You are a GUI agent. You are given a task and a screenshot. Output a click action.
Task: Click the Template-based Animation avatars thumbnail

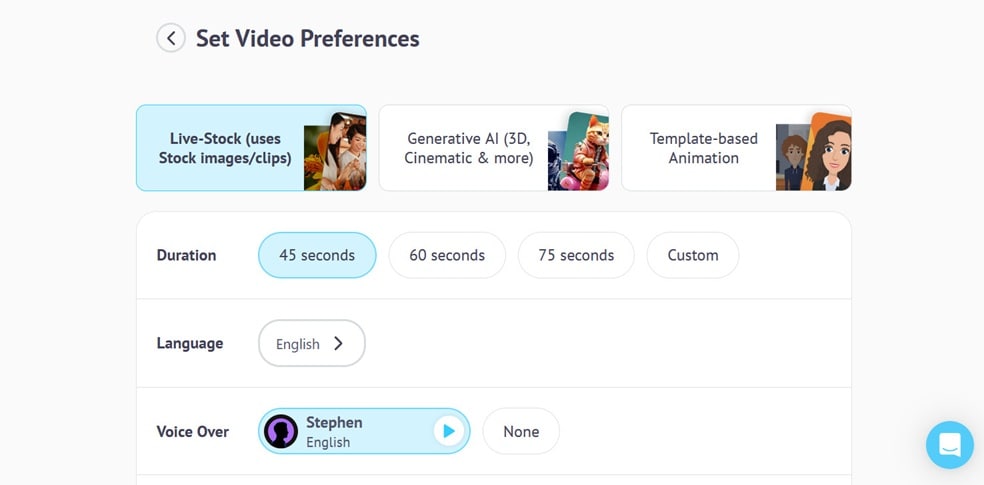pyautogui.click(x=813, y=151)
